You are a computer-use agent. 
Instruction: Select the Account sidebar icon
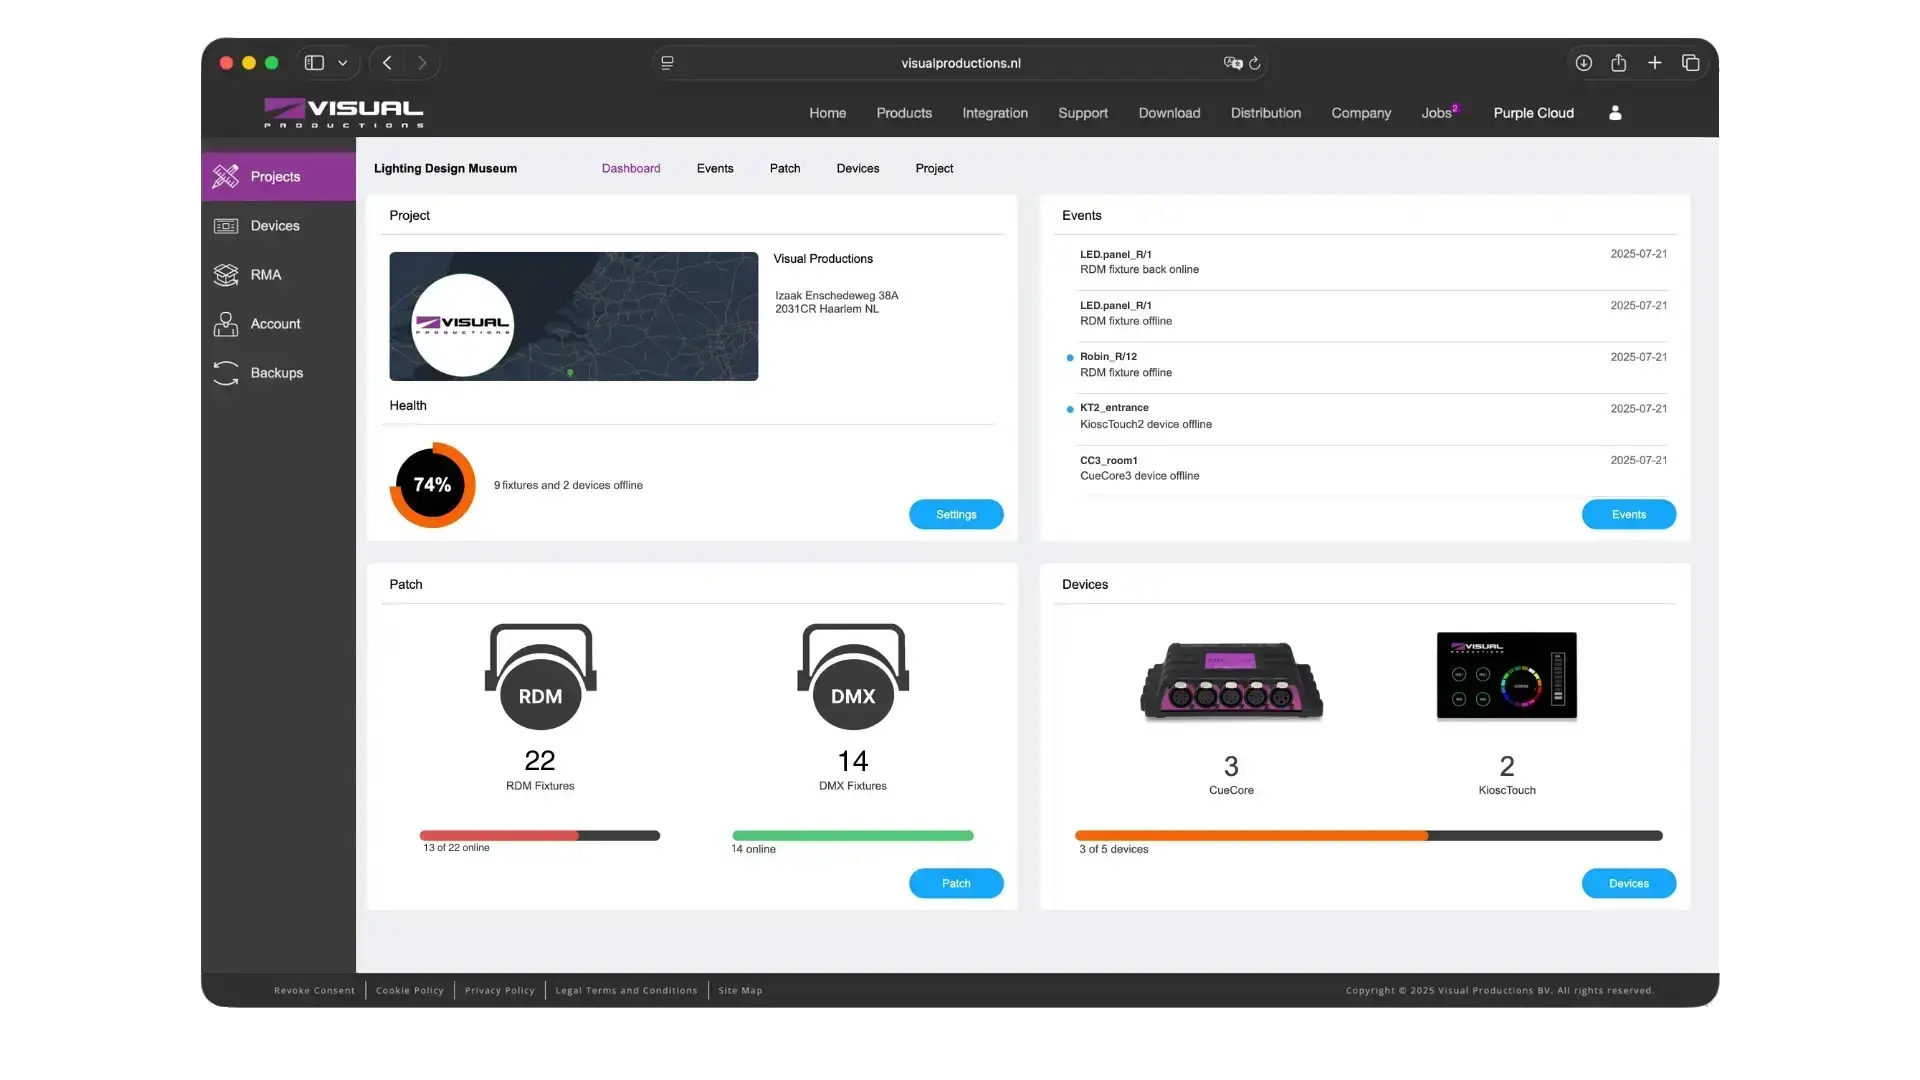pyautogui.click(x=226, y=324)
